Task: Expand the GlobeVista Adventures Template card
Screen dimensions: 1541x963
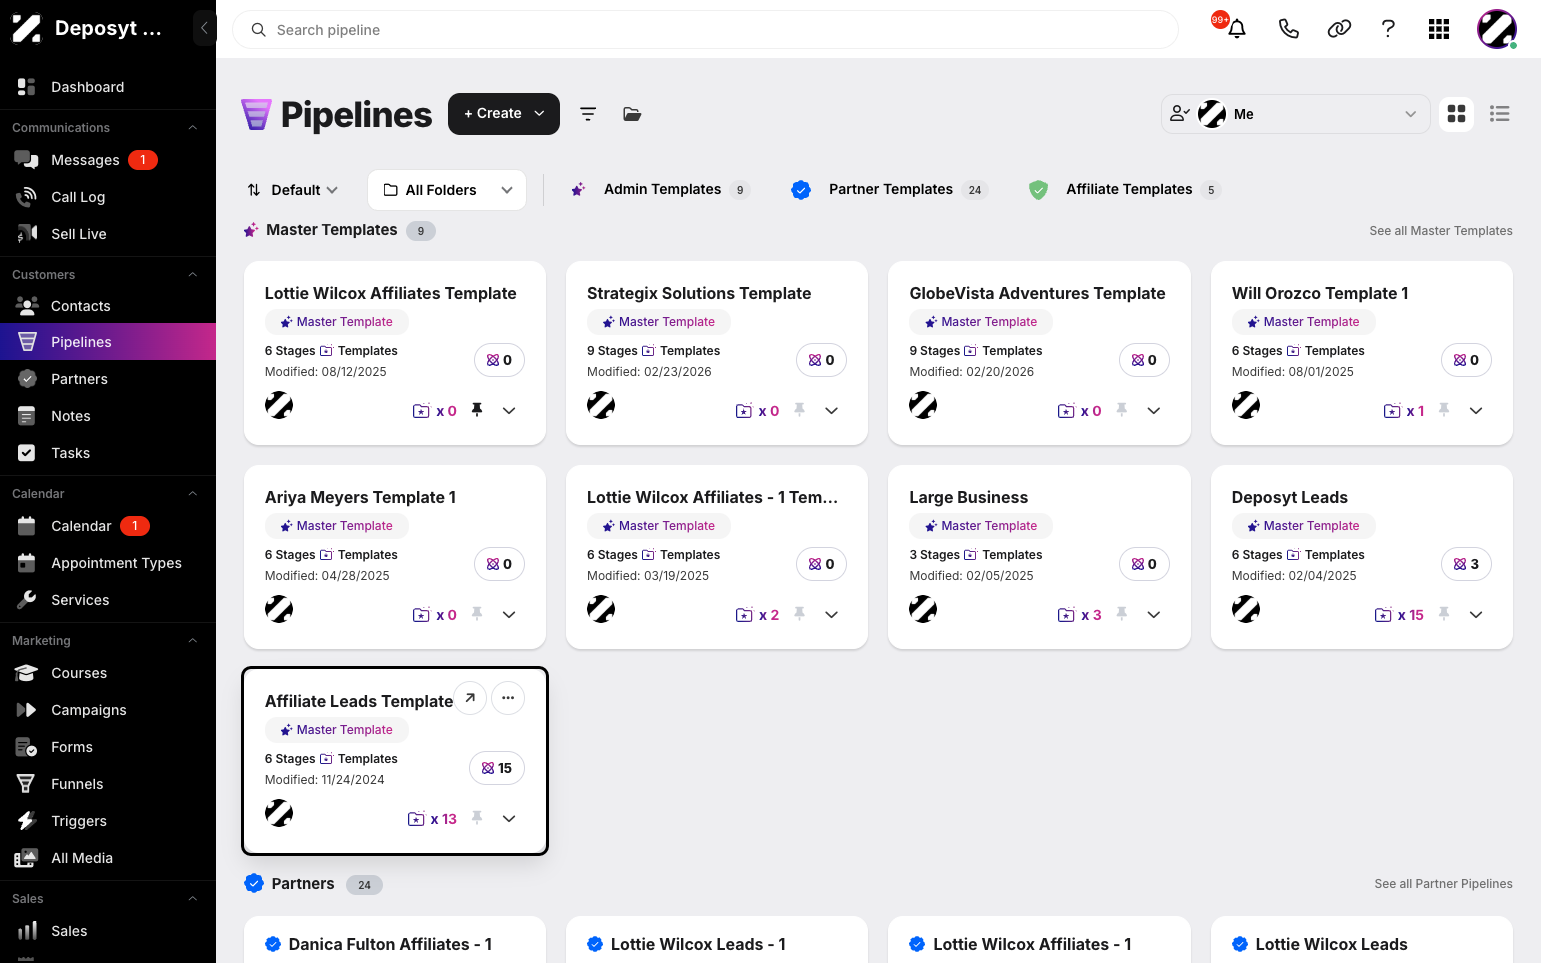Action: pos(1154,410)
